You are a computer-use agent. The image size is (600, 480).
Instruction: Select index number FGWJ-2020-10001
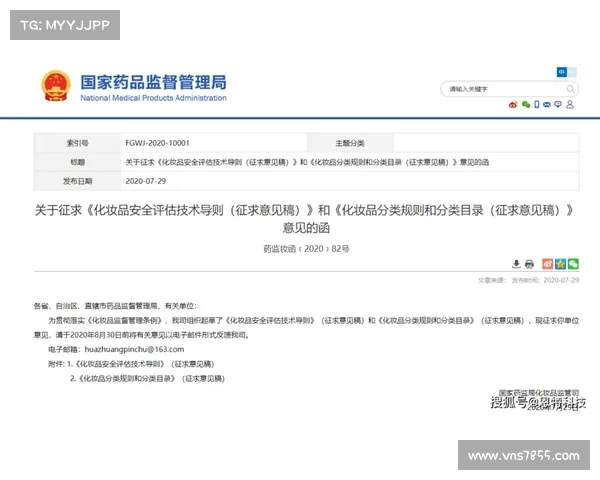click(157, 143)
